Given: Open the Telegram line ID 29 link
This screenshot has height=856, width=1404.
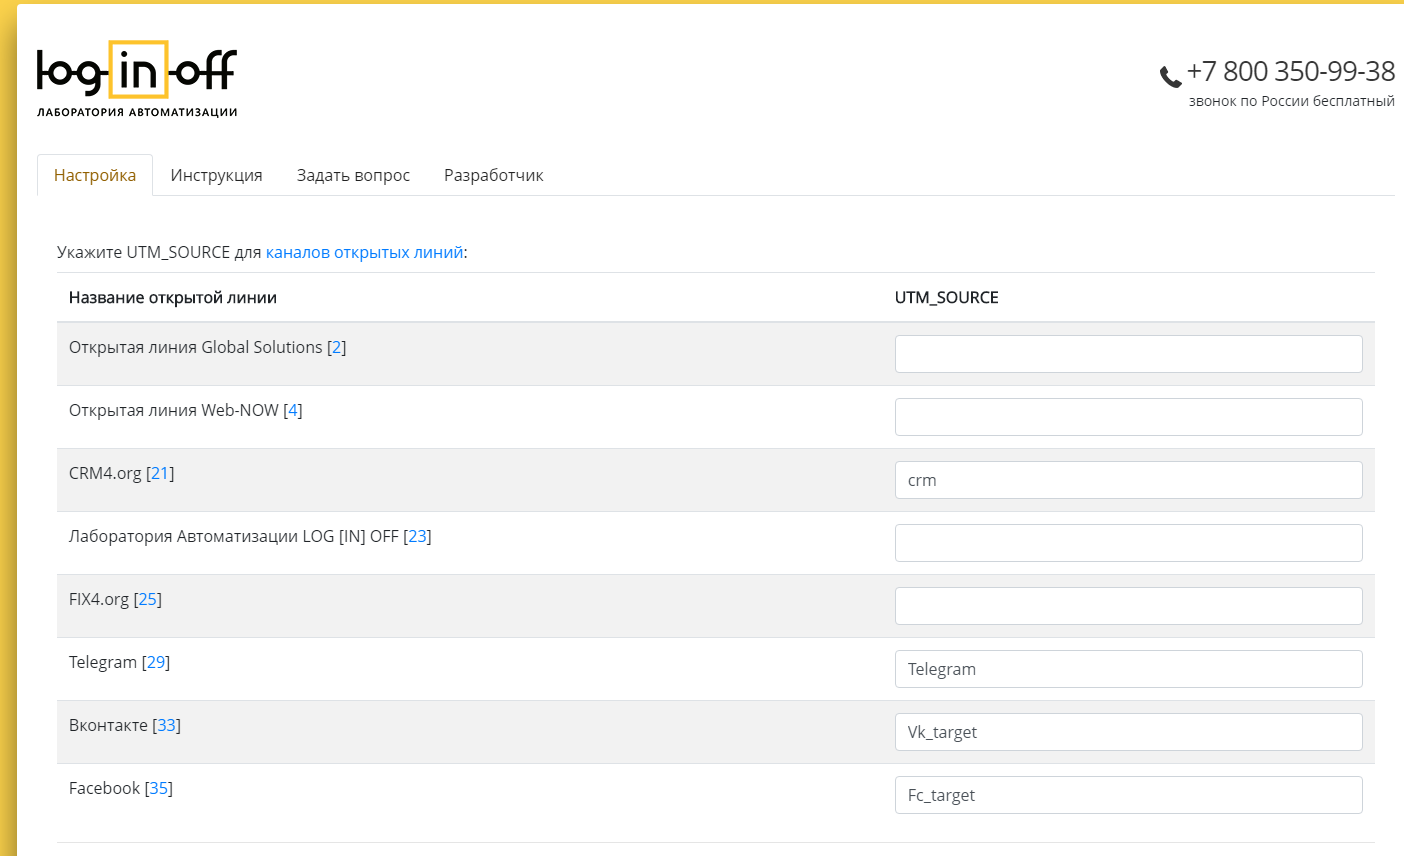Looking at the screenshot, I should [x=156, y=662].
